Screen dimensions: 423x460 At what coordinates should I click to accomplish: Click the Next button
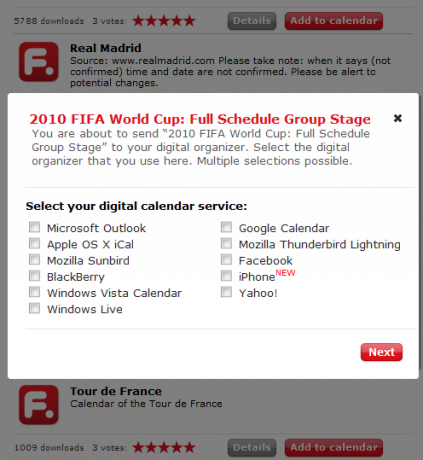[382, 352]
